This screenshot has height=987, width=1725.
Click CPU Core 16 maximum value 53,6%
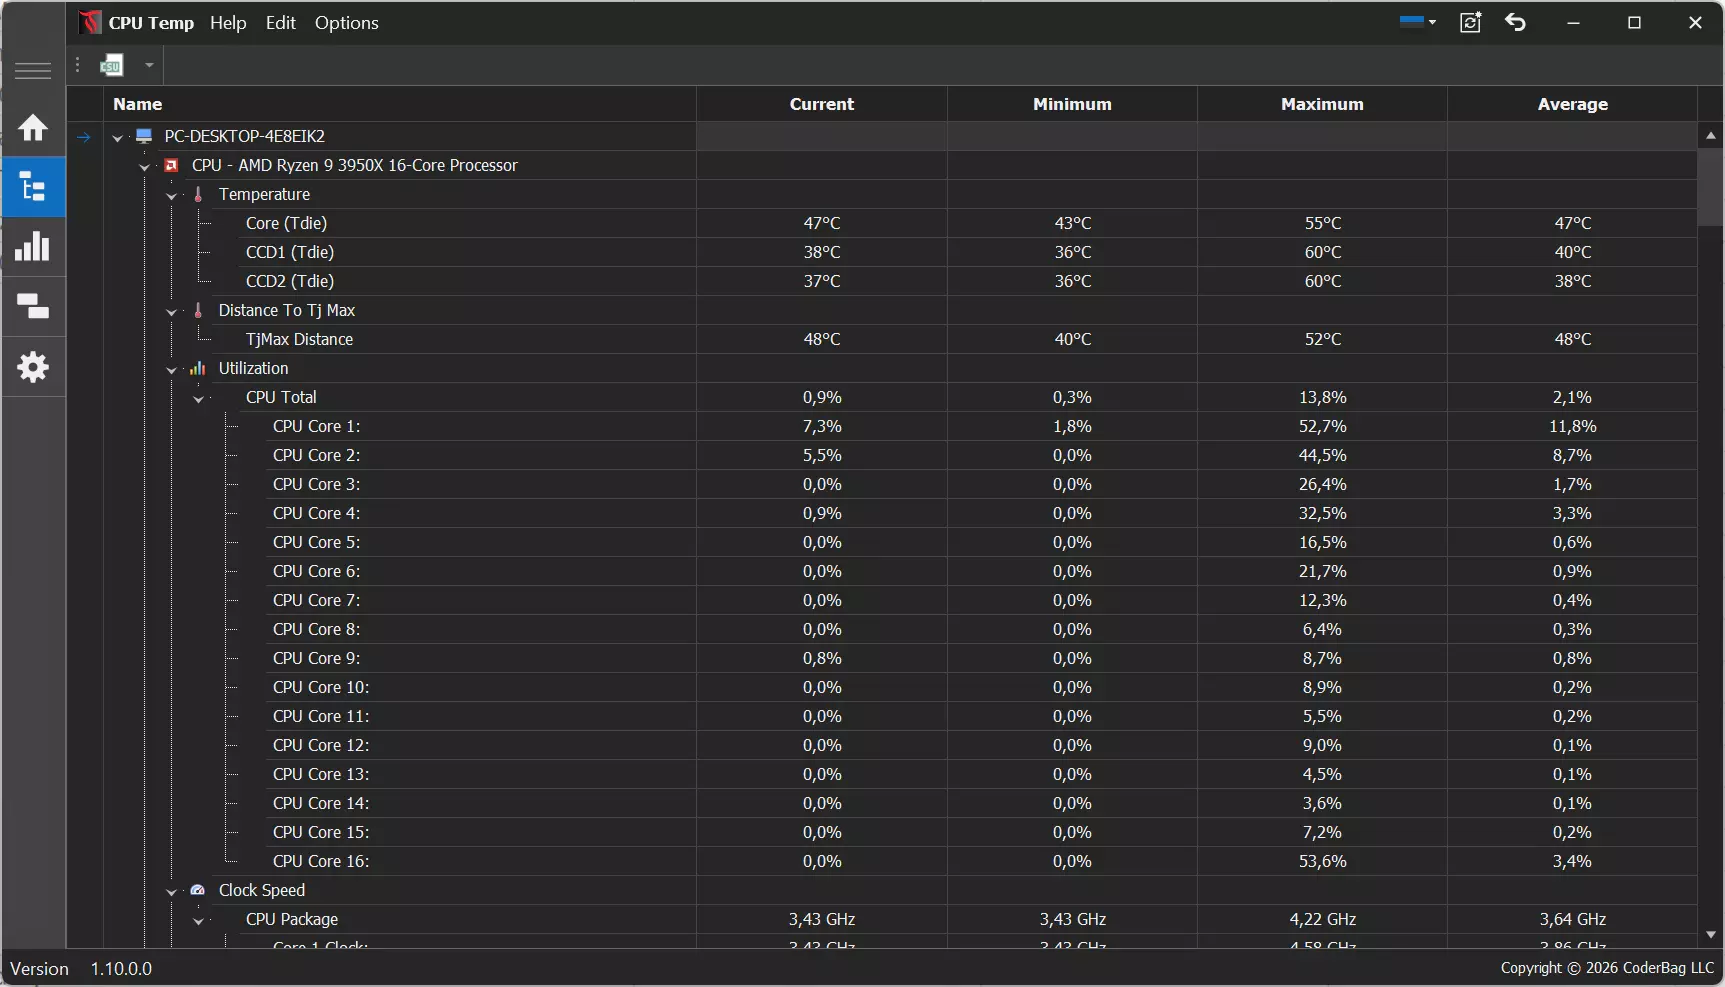[x=1322, y=861]
